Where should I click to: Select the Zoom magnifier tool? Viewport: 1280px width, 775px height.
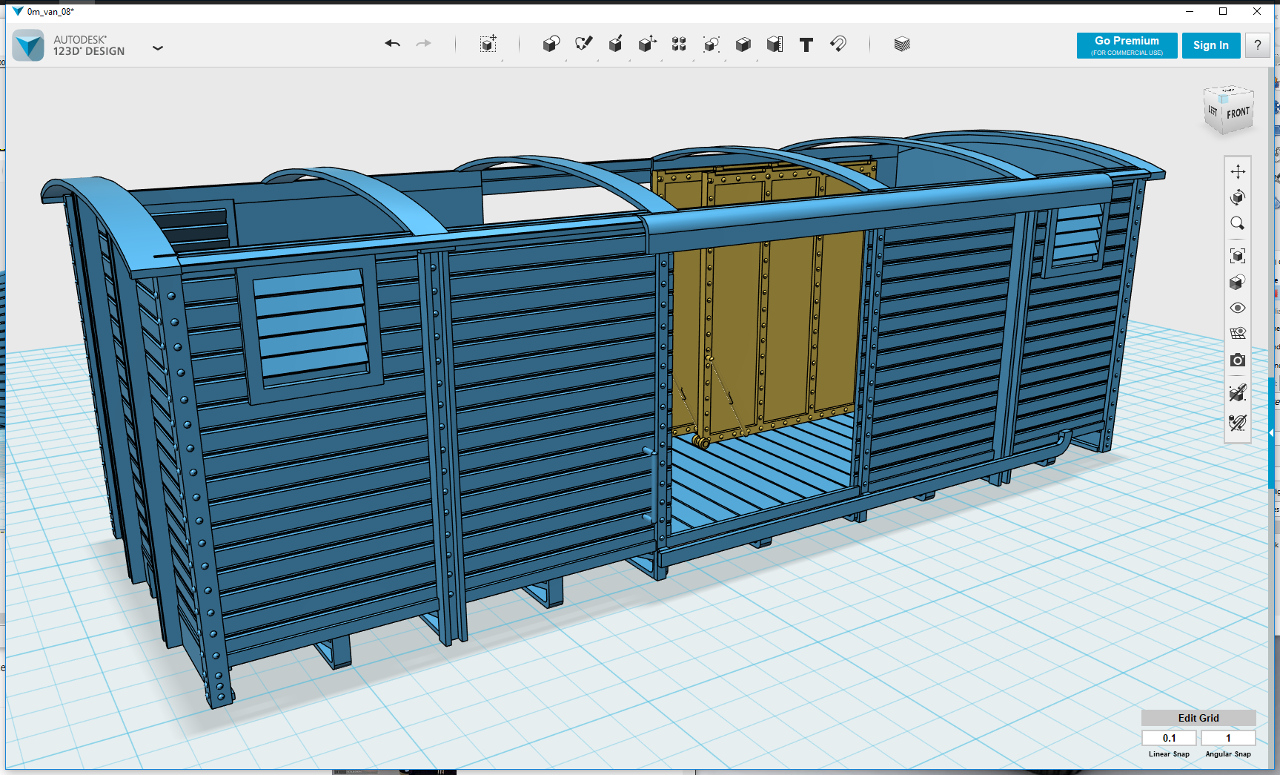(x=1238, y=223)
